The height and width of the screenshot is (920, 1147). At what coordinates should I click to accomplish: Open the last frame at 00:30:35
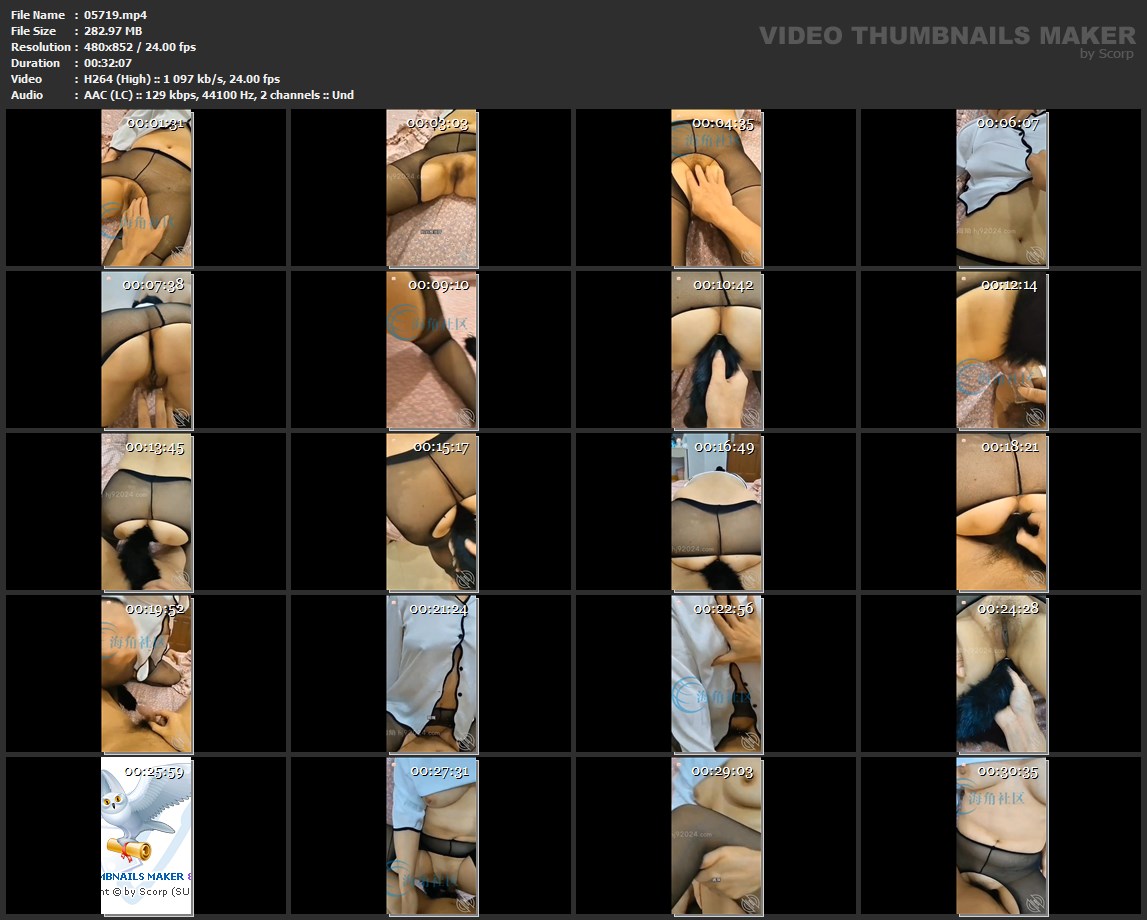tap(1001, 836)
